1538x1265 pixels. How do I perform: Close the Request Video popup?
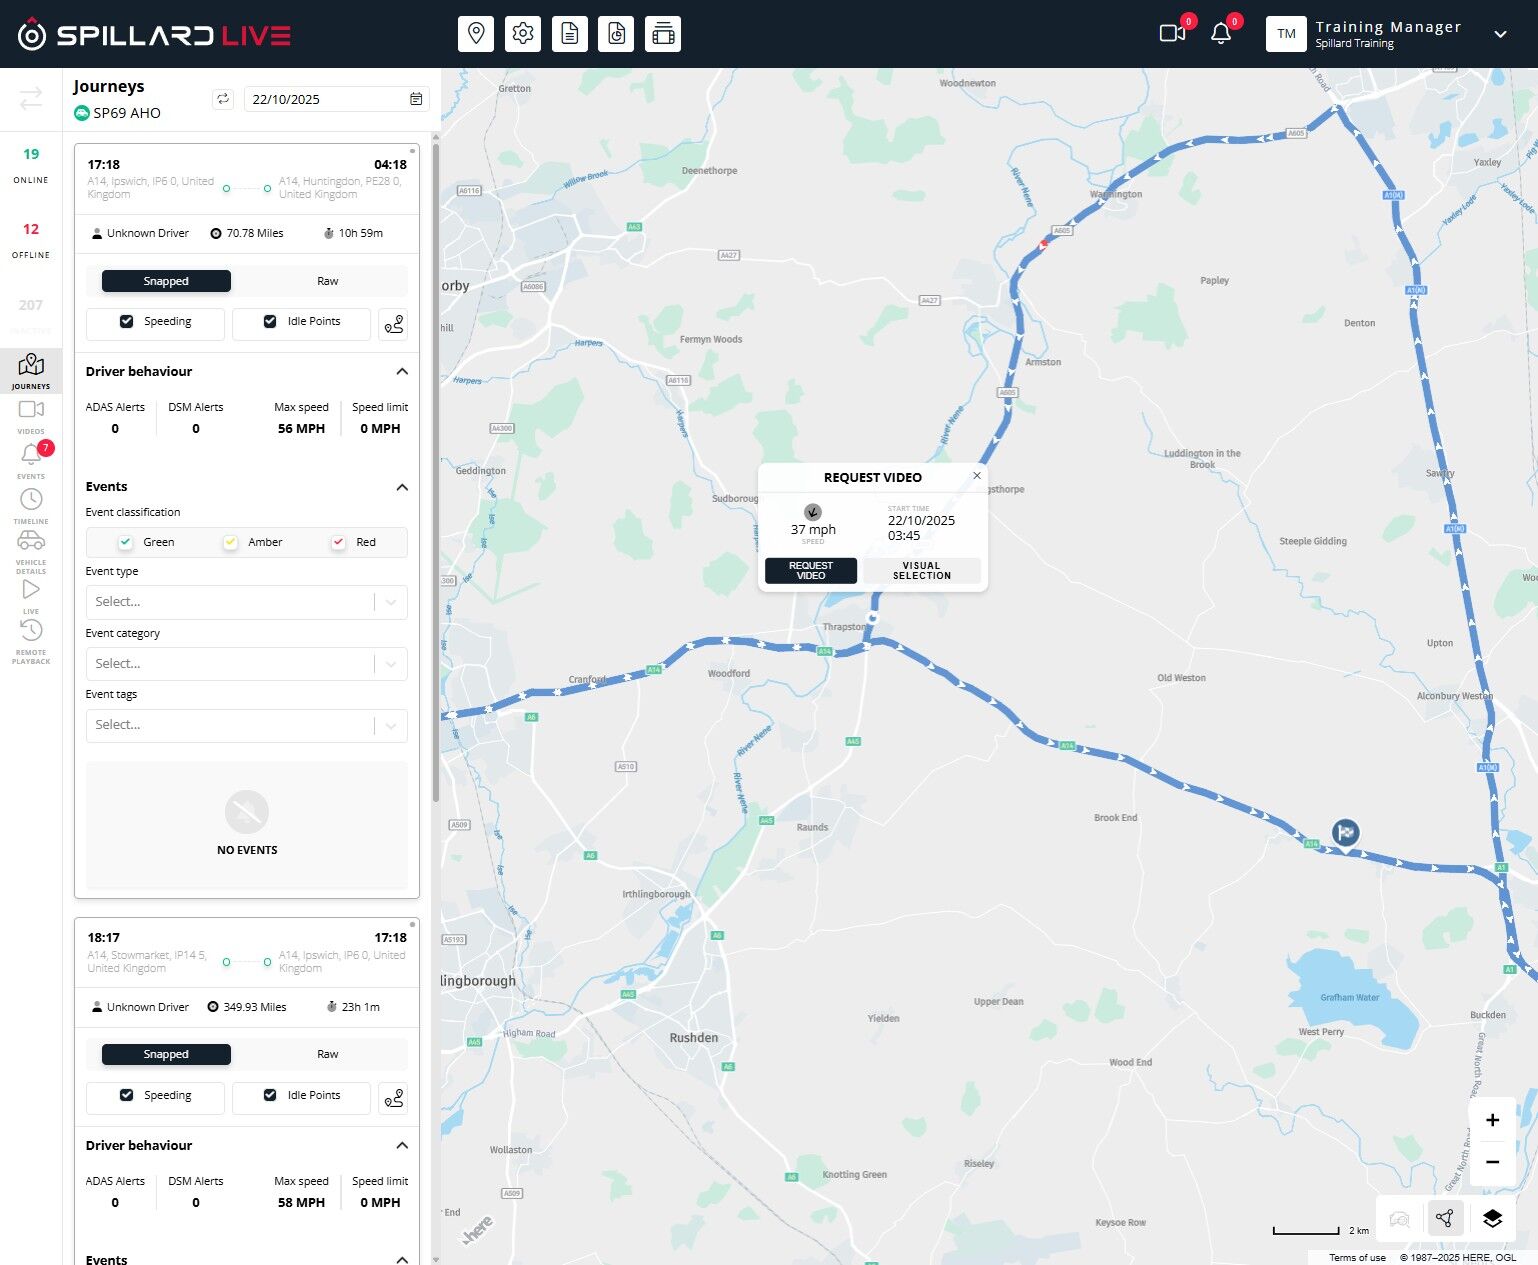coord(977,476)
